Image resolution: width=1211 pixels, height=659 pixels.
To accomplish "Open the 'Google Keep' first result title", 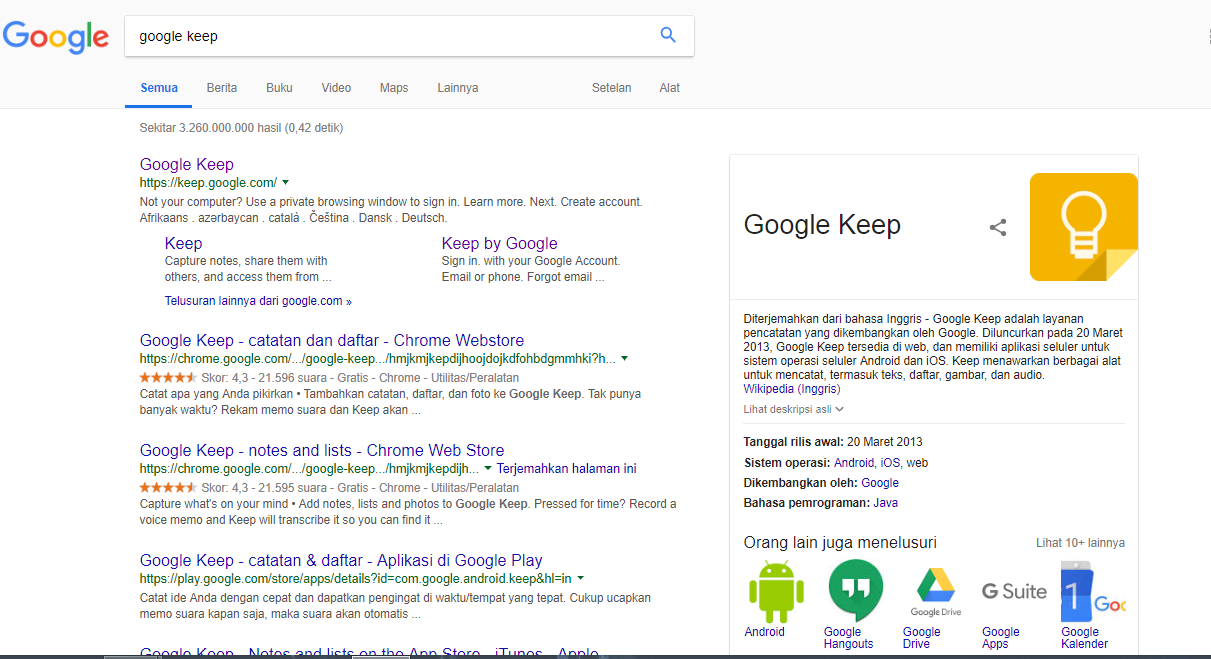I will [187, 164].
